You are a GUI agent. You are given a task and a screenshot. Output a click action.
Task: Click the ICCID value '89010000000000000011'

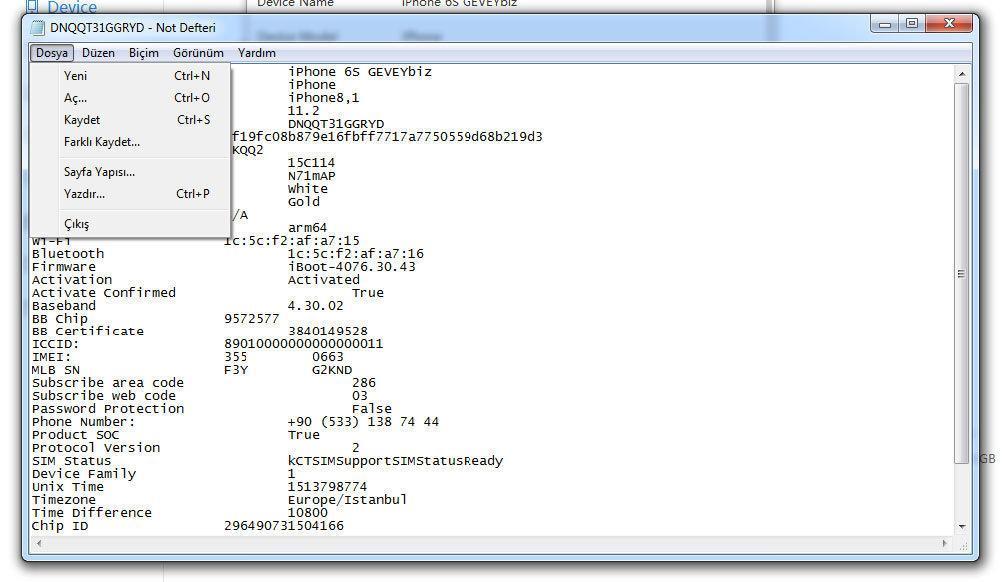(x=304, y=344)
